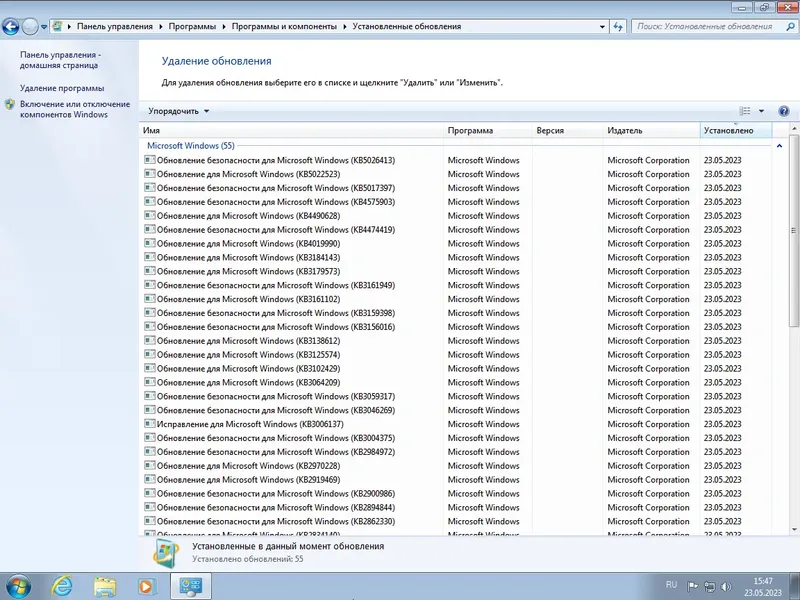Click the scrollbar down arrow of the list
Screen dimensions: 800x600
[x=793, y=530]
